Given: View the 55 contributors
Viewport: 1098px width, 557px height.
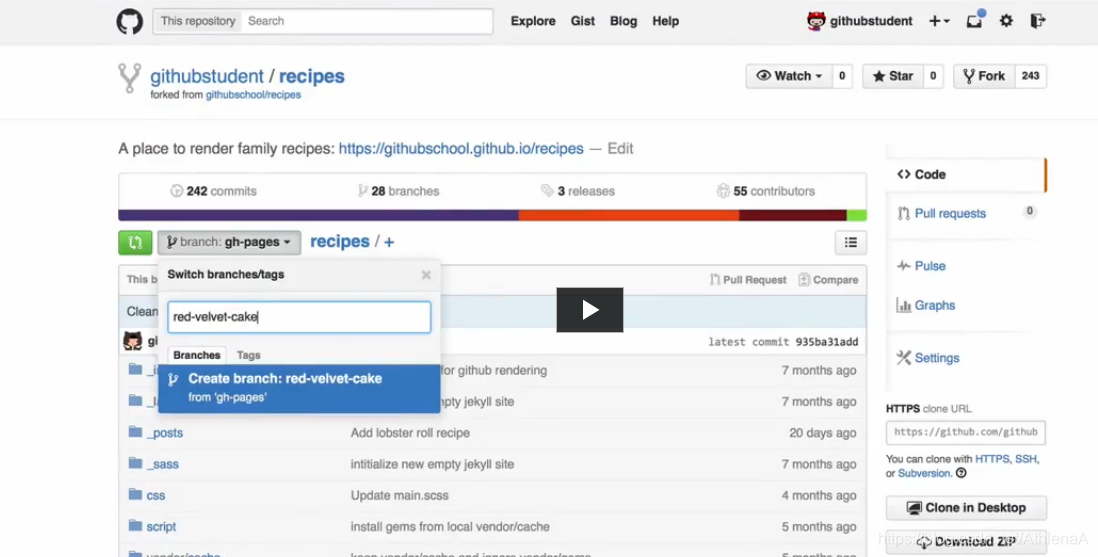Looking at the screenshot, I should tap(765, 191).
